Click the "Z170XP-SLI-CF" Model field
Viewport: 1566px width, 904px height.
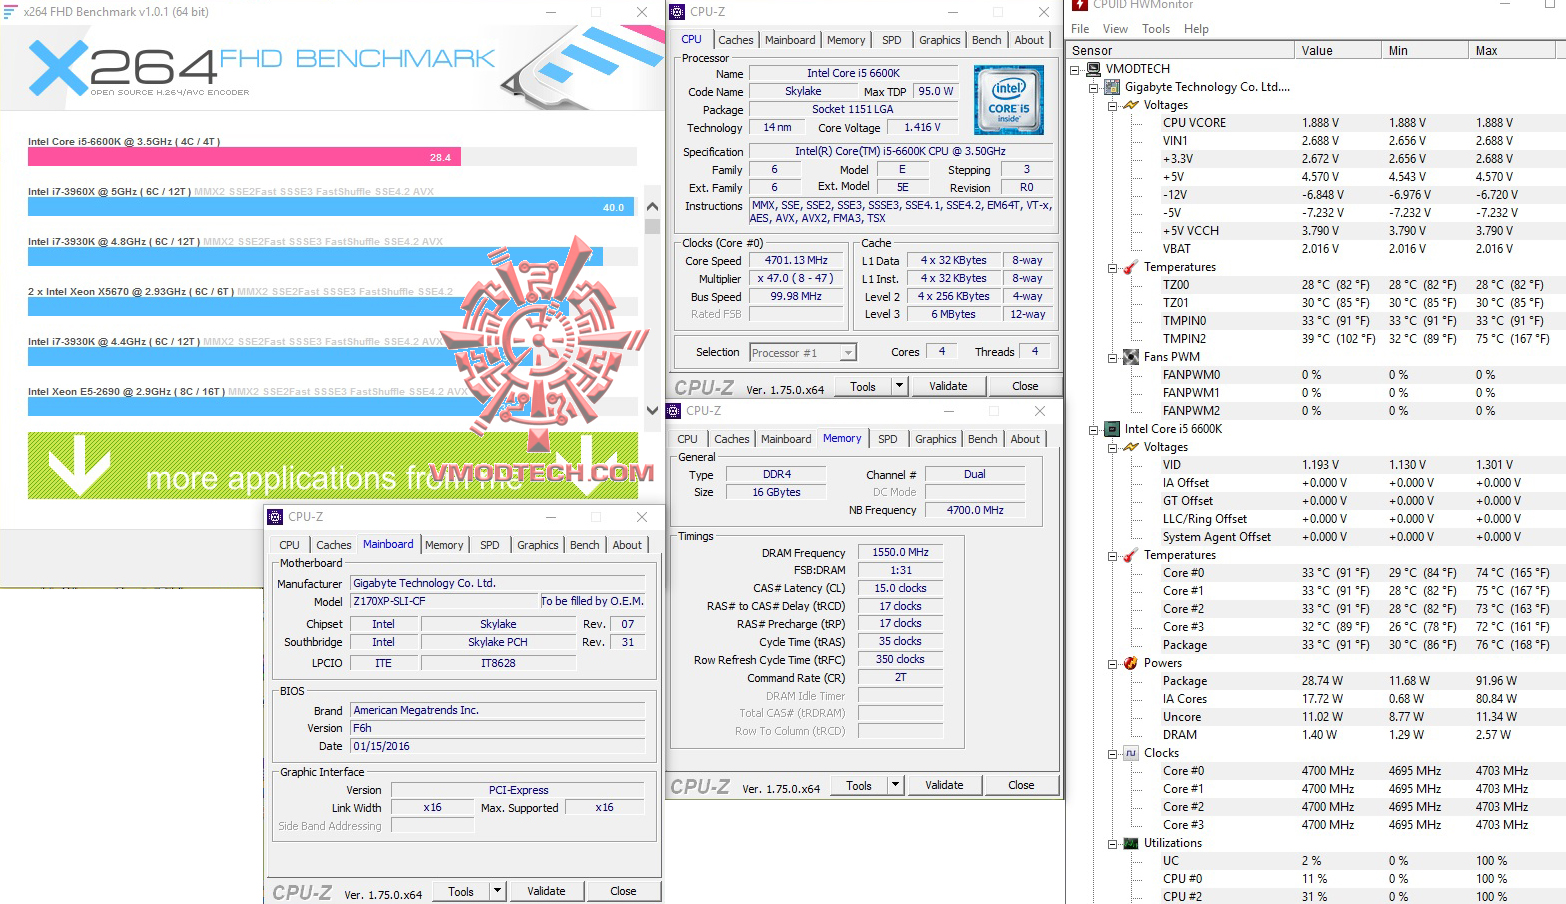click(x=444, y=601)
